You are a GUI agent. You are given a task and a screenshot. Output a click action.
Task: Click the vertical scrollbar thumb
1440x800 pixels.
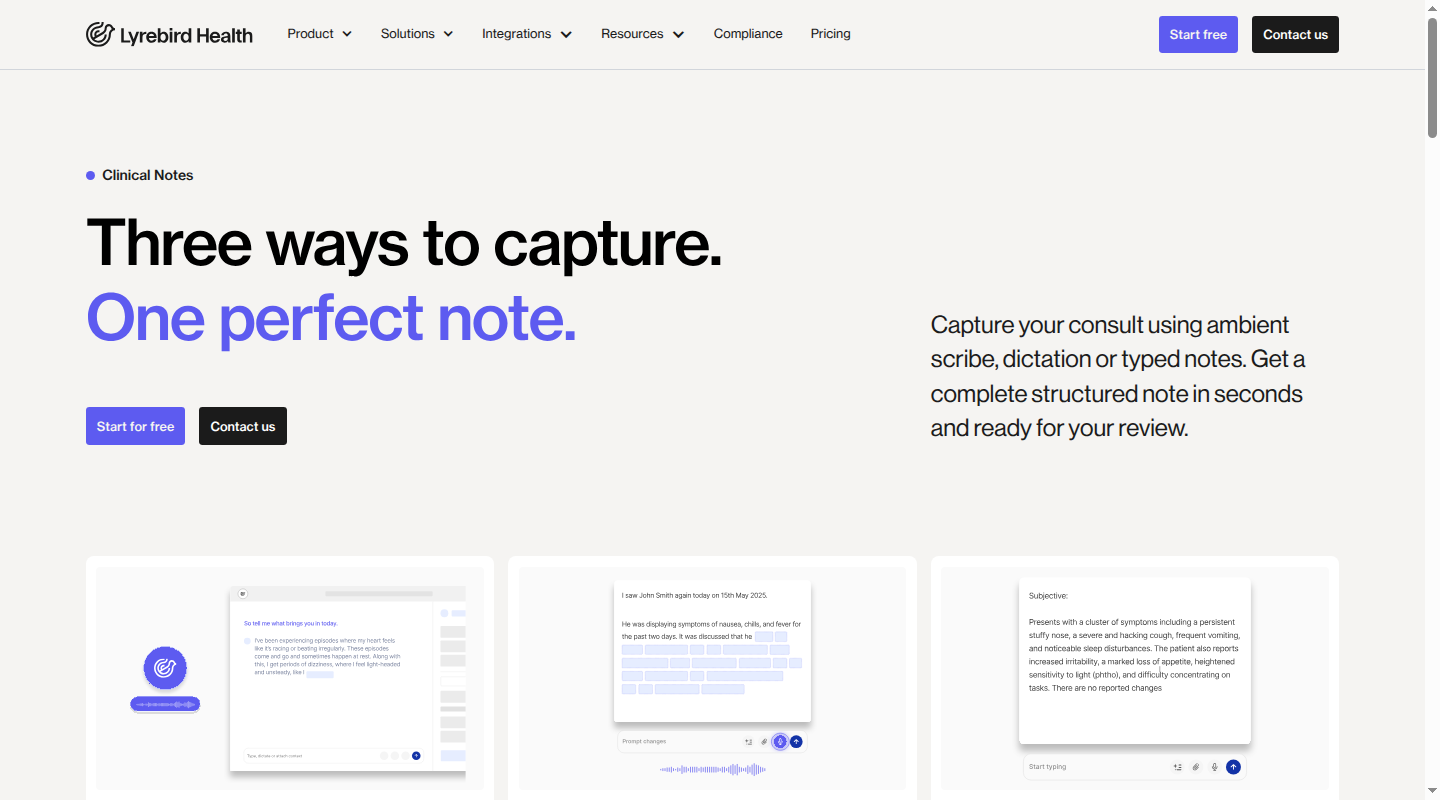1432,76
